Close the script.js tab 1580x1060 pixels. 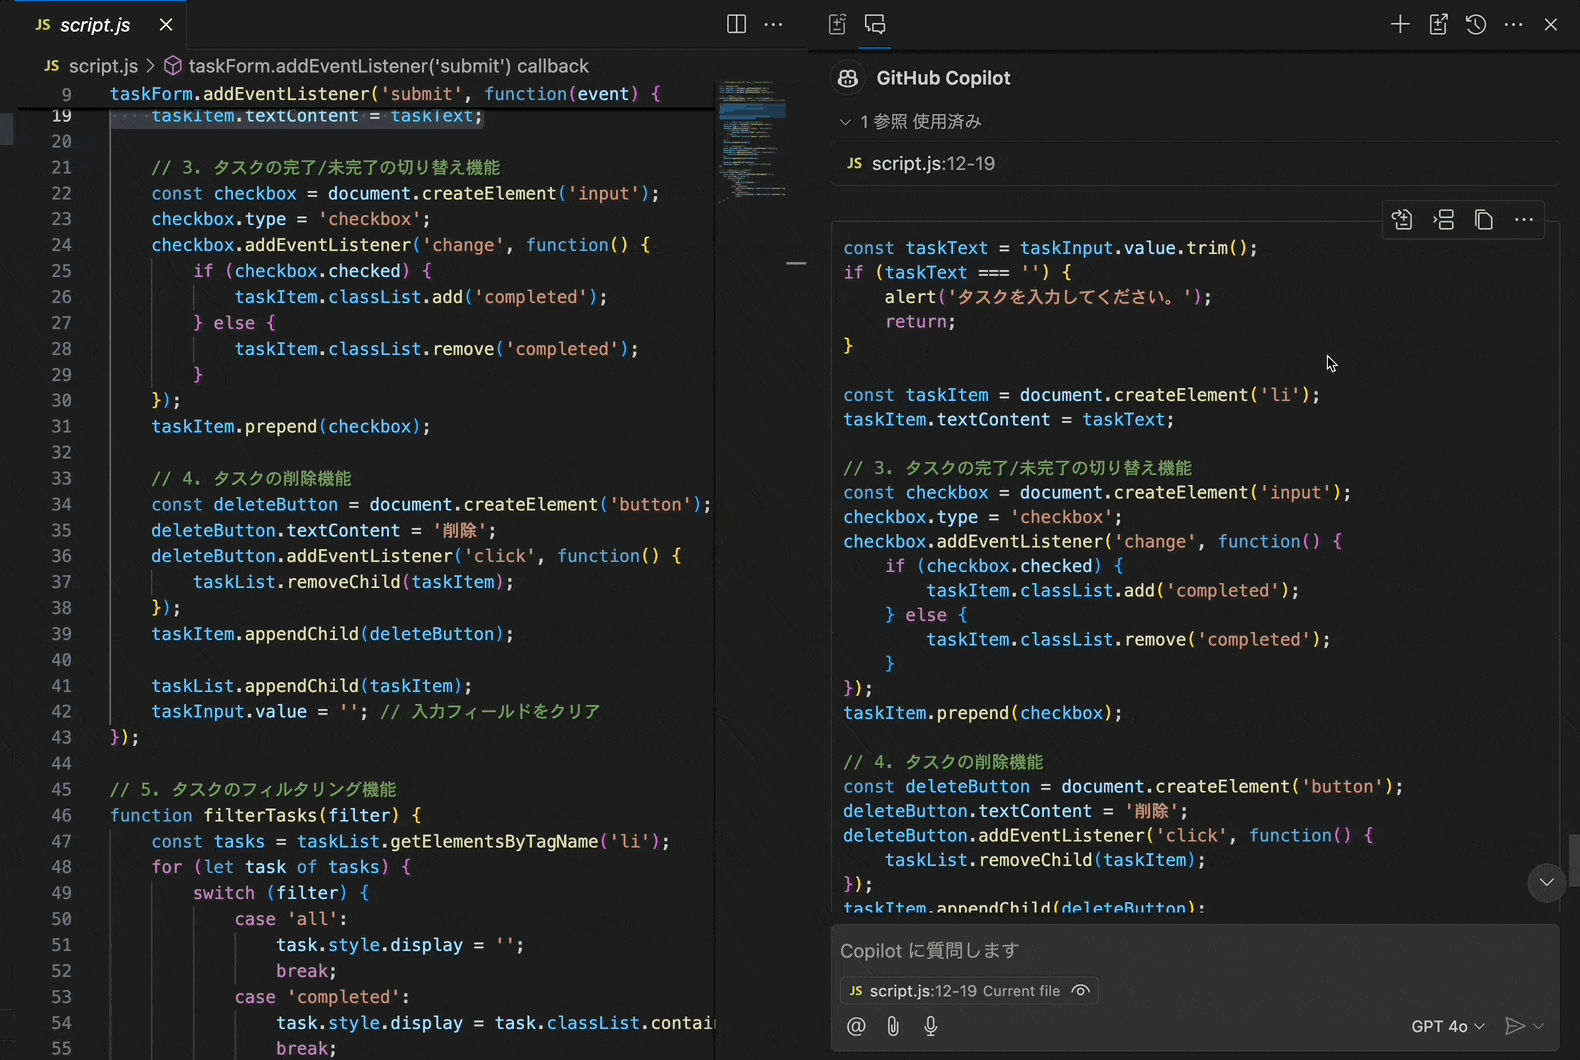(166, 25)
